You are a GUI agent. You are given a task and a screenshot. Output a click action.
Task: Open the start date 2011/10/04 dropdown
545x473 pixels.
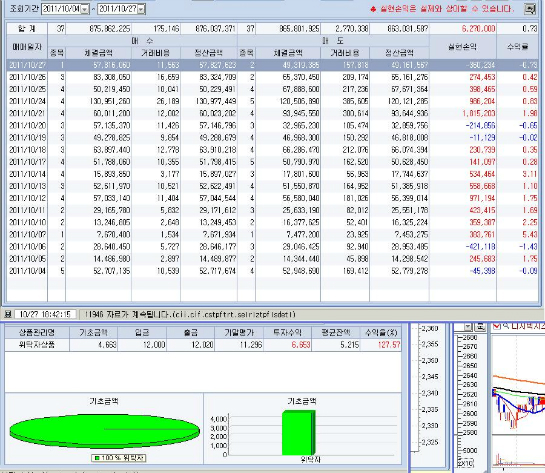point(84,9)
